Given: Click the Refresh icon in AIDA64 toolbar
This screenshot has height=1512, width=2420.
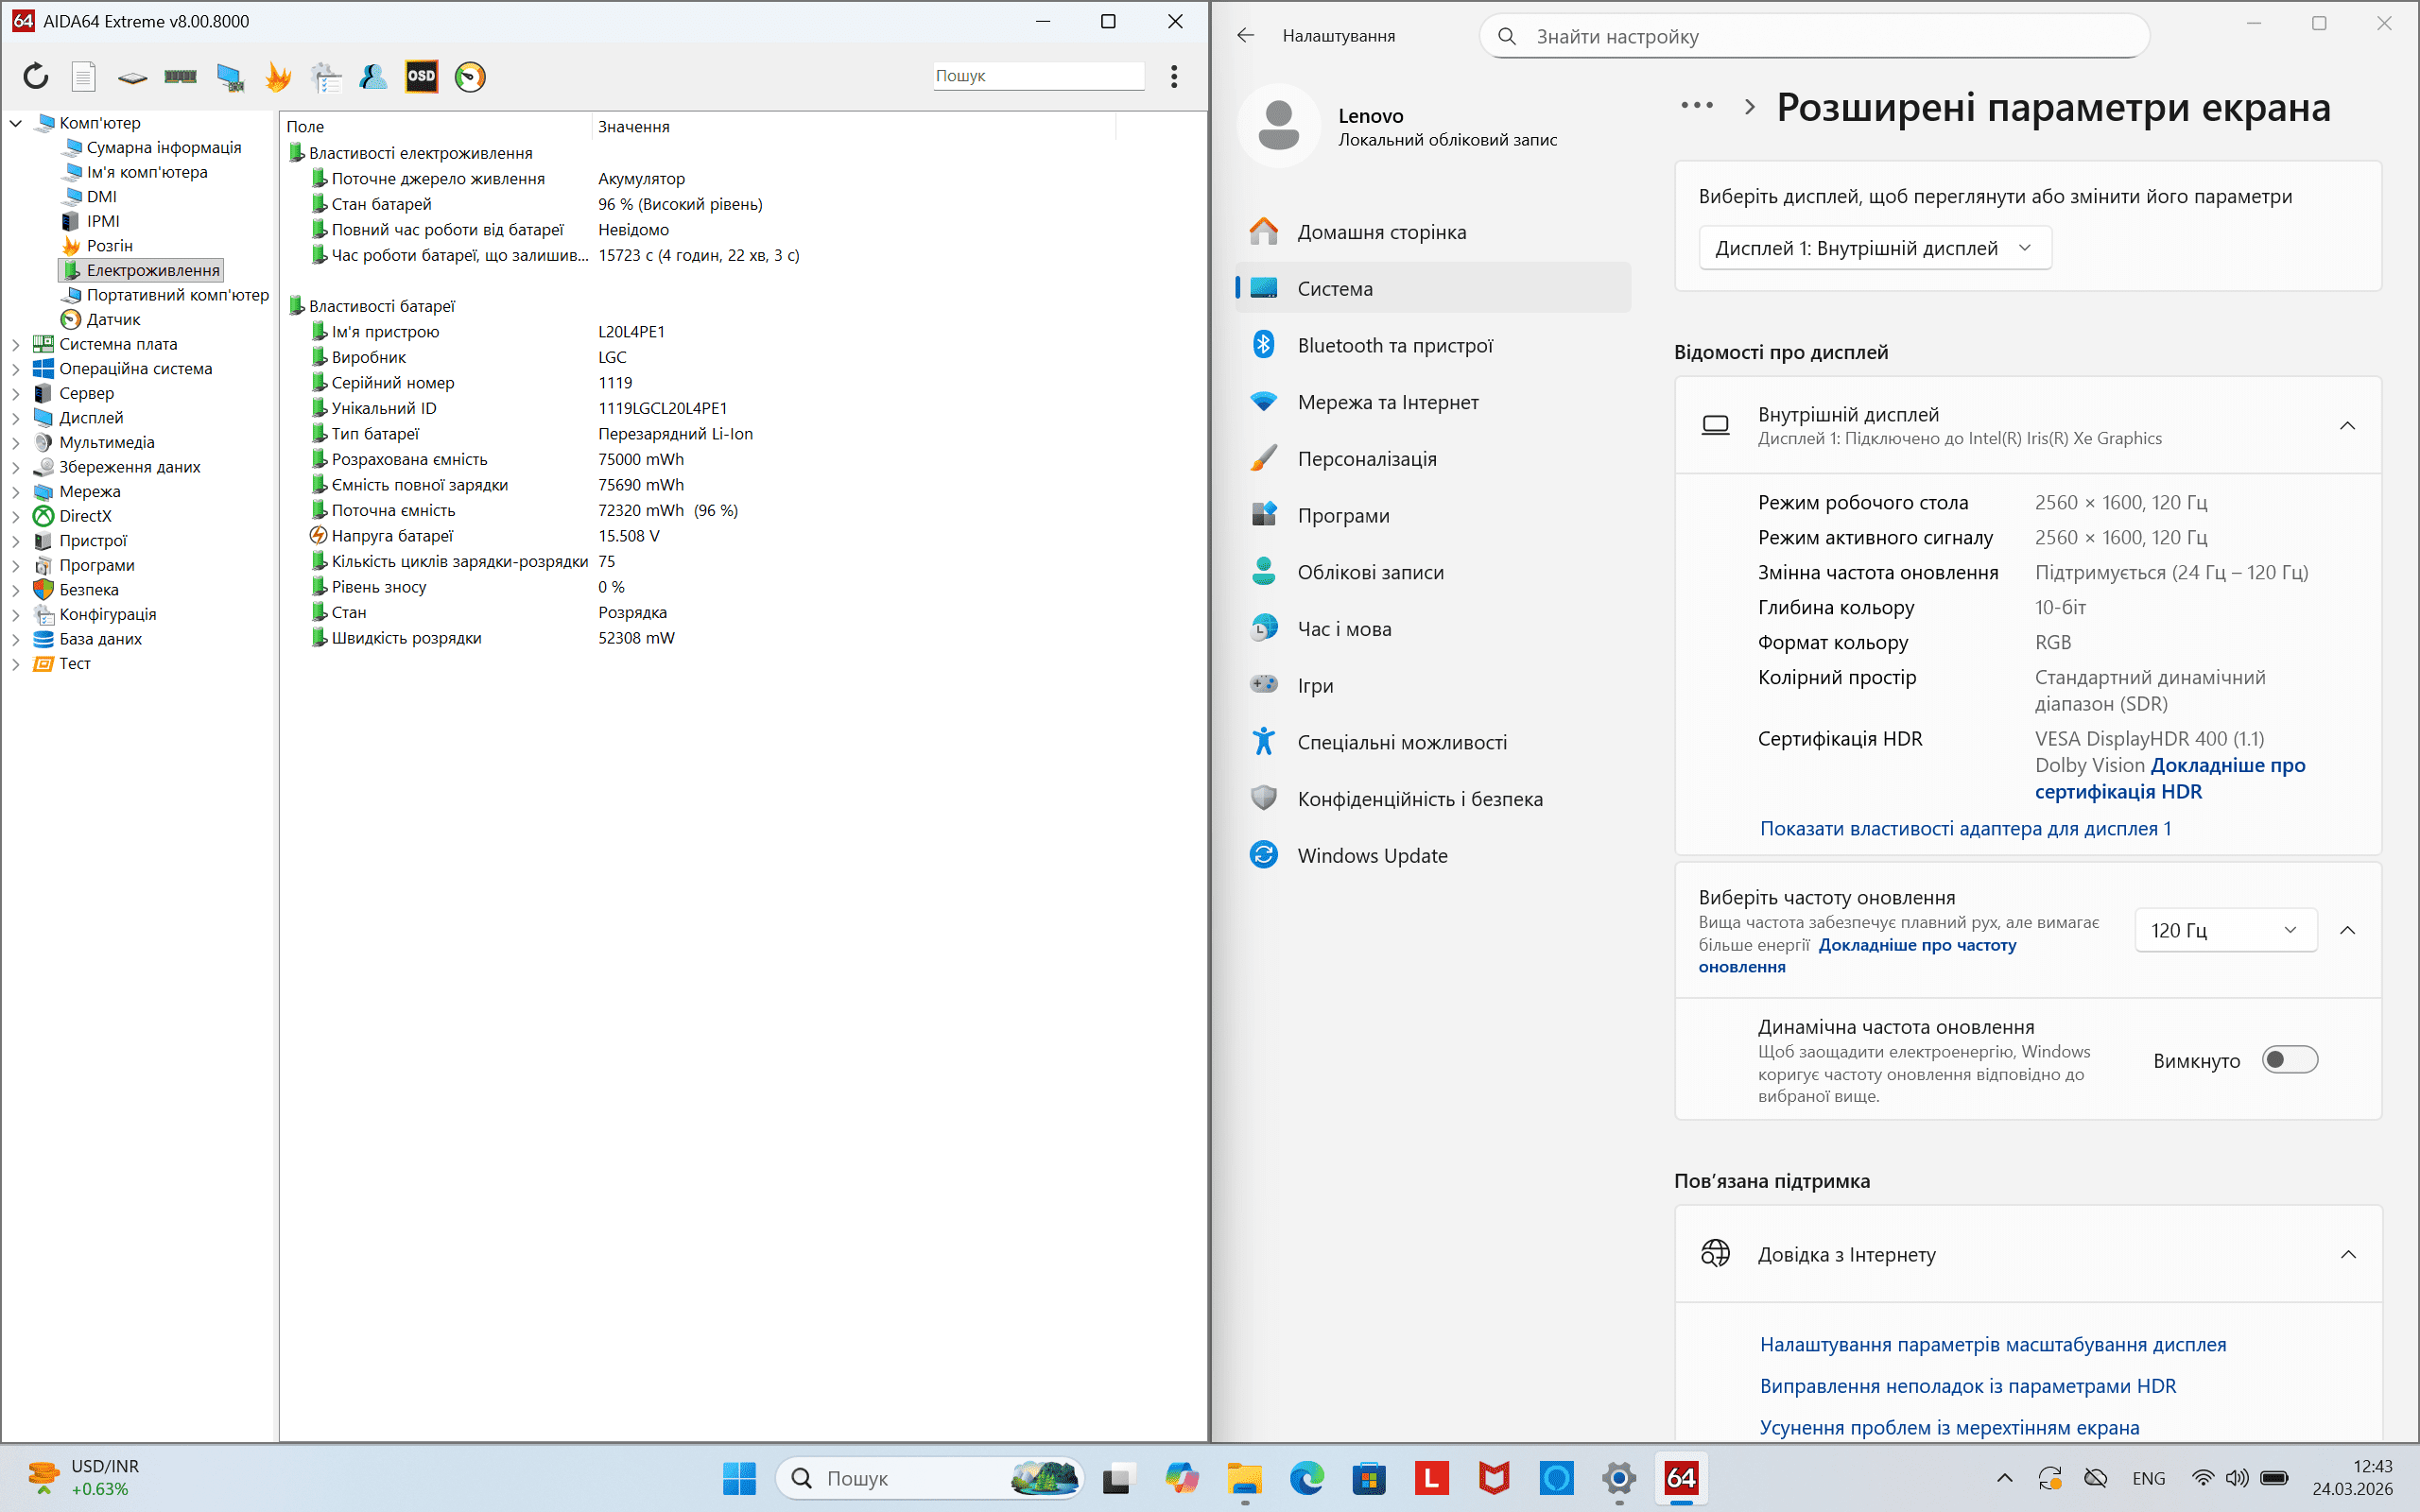Looking at the screenshot, I should 36,76.
